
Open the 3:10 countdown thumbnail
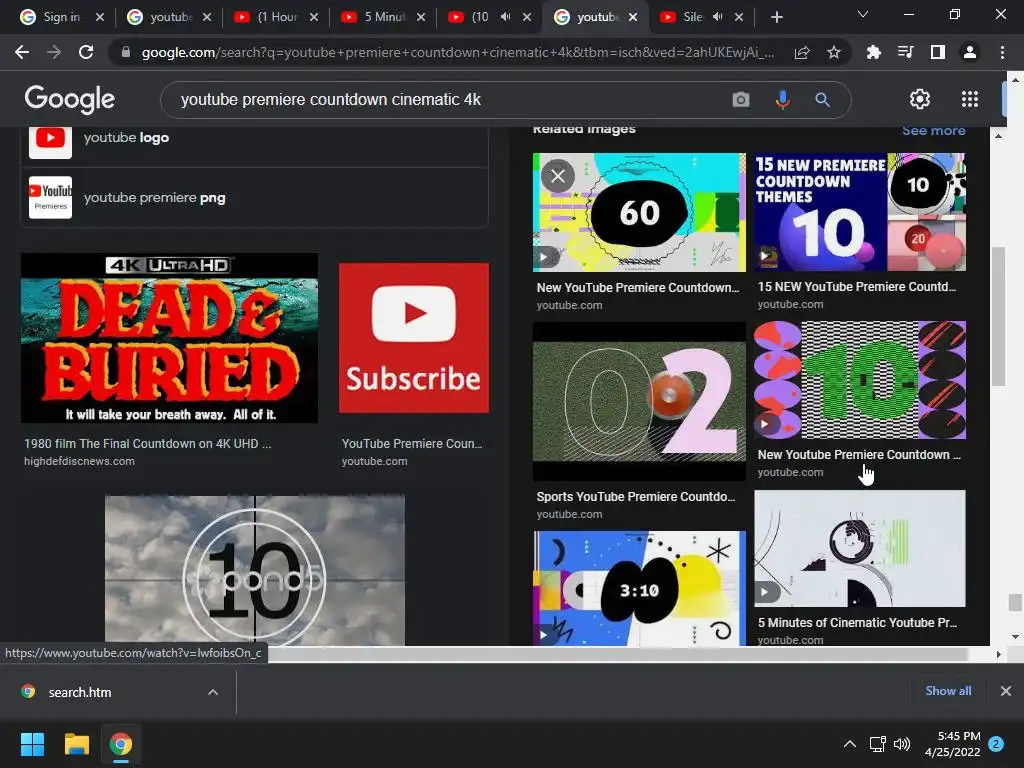click(639, 588)
